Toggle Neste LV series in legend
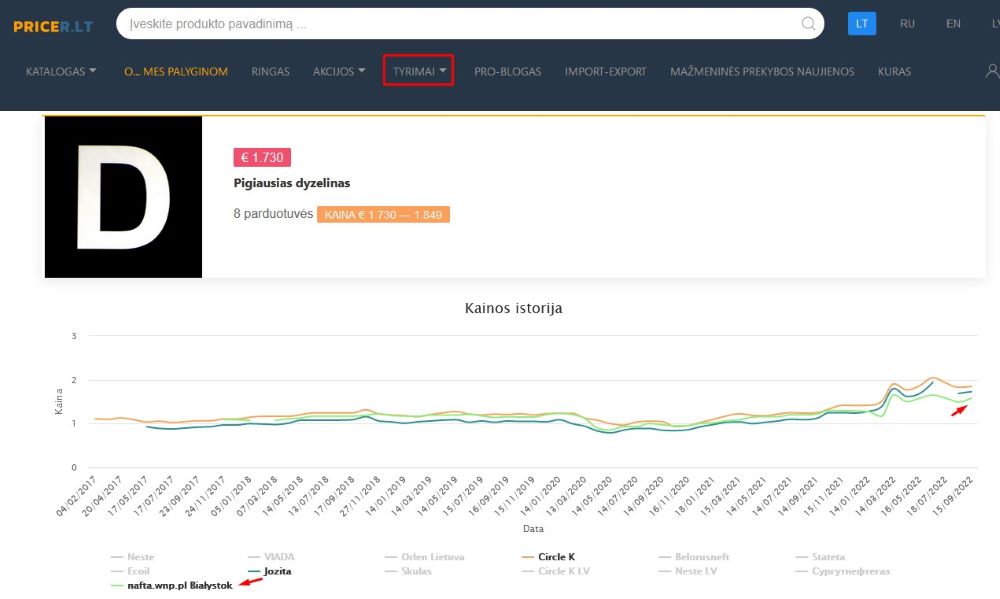Viewport: 1000px width, 599px height. click(x=688, y=571)
